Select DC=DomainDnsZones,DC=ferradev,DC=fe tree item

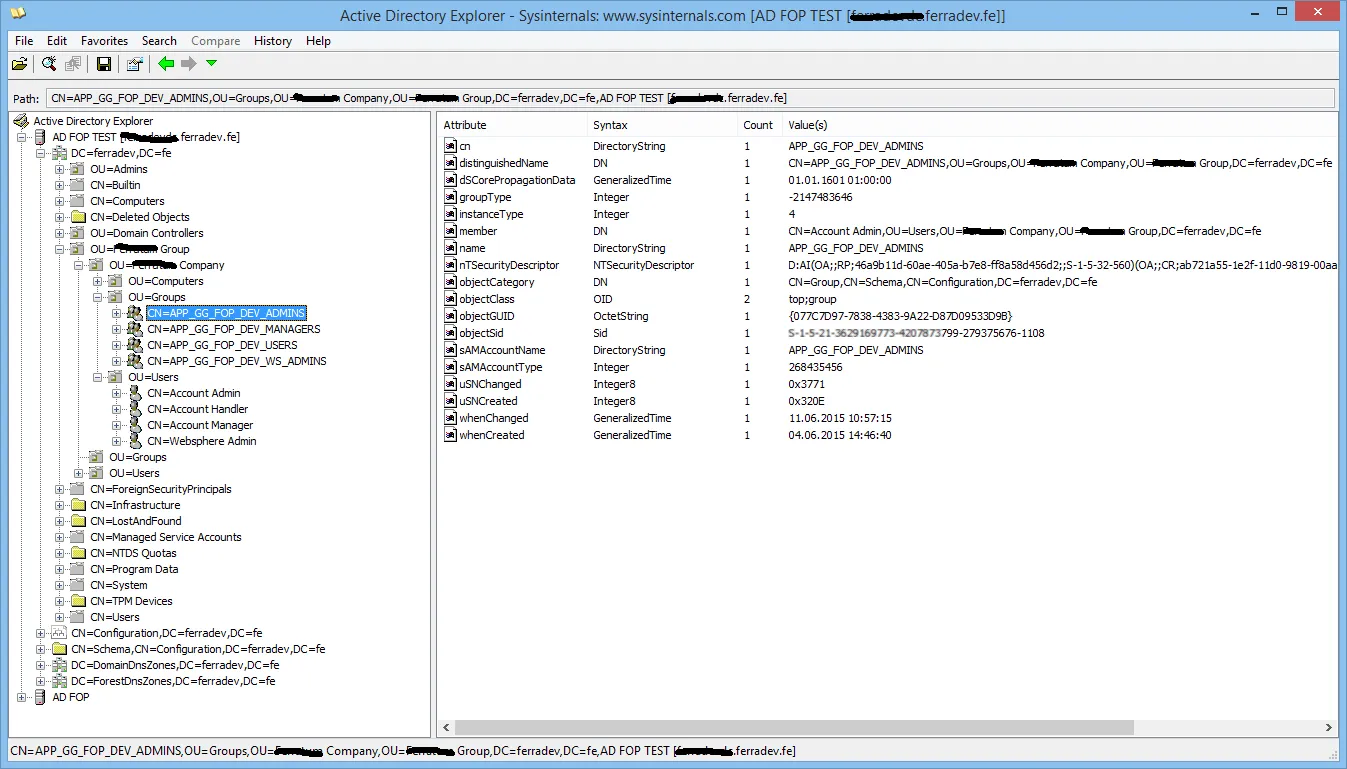tap(175, 665)
